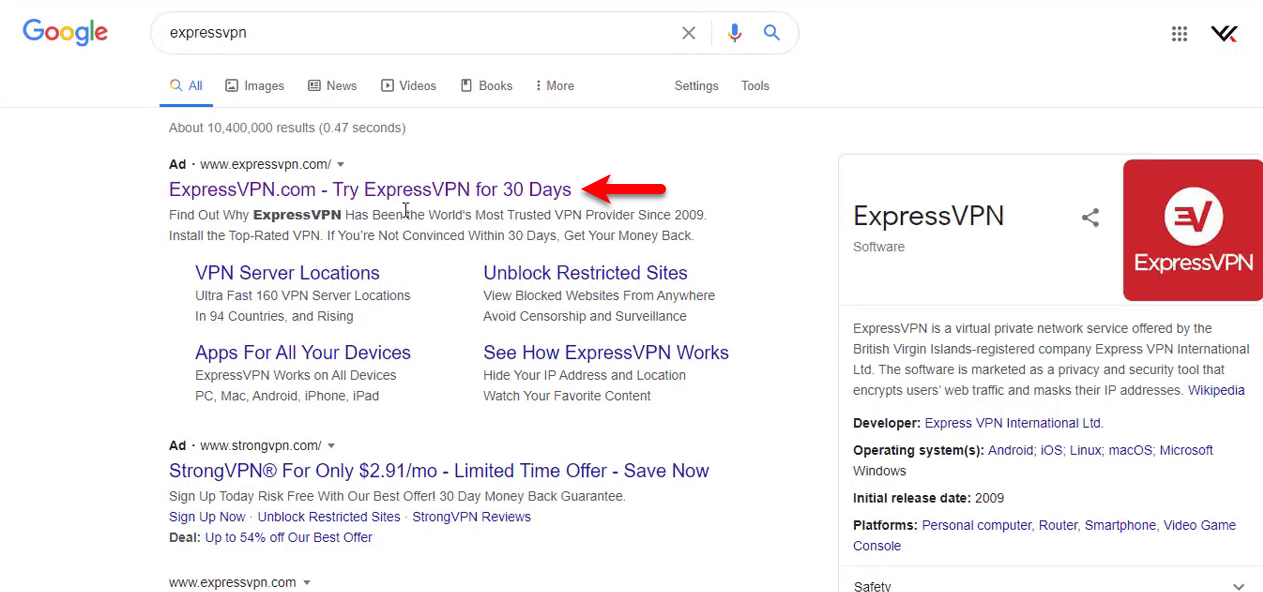
Task: Open the Unblock Restricted Sites sitelink heading
Action: click(x=586, y=273)
